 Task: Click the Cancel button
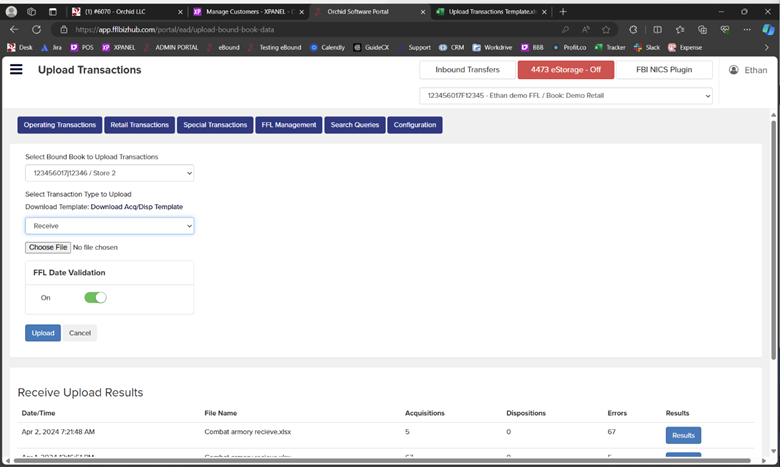tap(80, 333)
